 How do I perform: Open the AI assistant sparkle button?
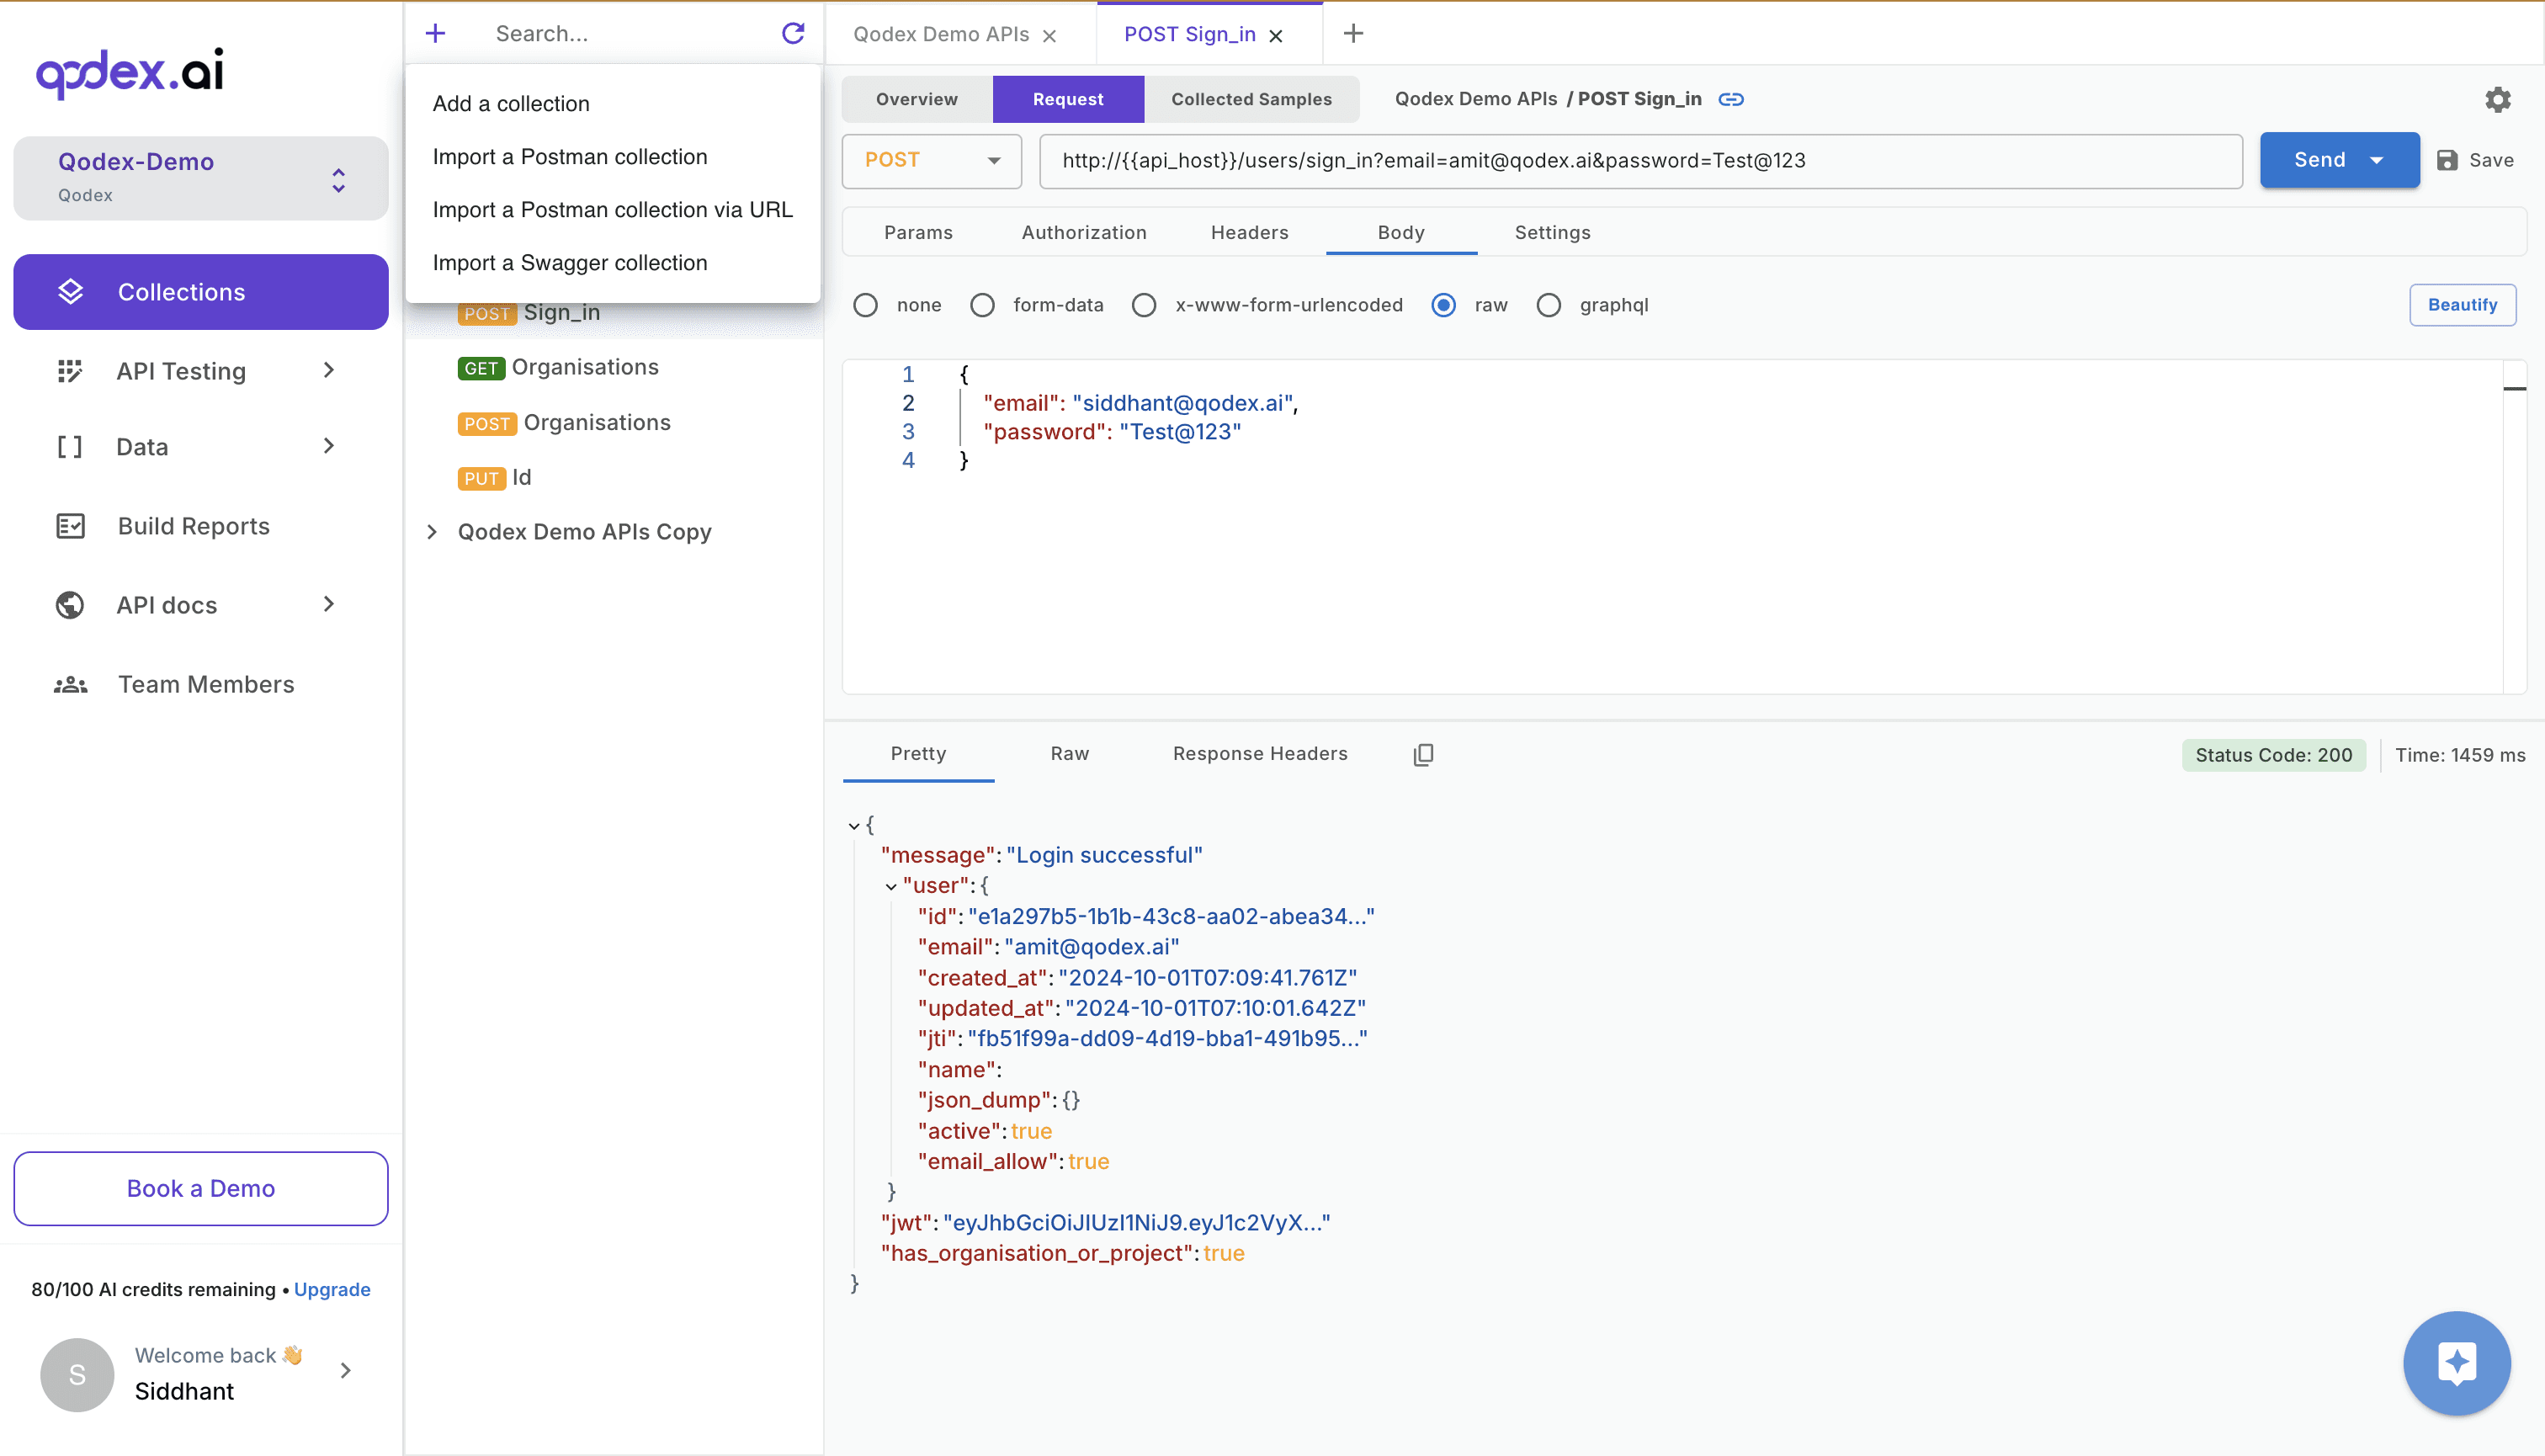2456,1362
